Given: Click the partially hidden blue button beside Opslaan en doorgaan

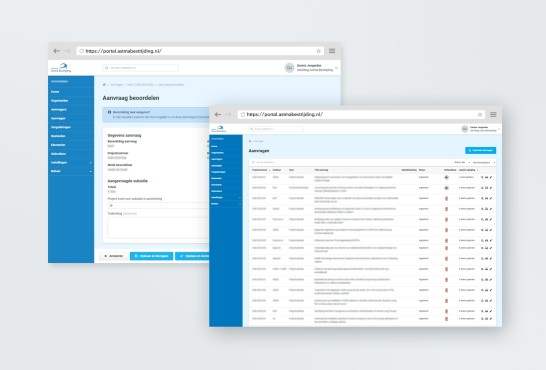Looking at the screenshot, I should [192, 256].
